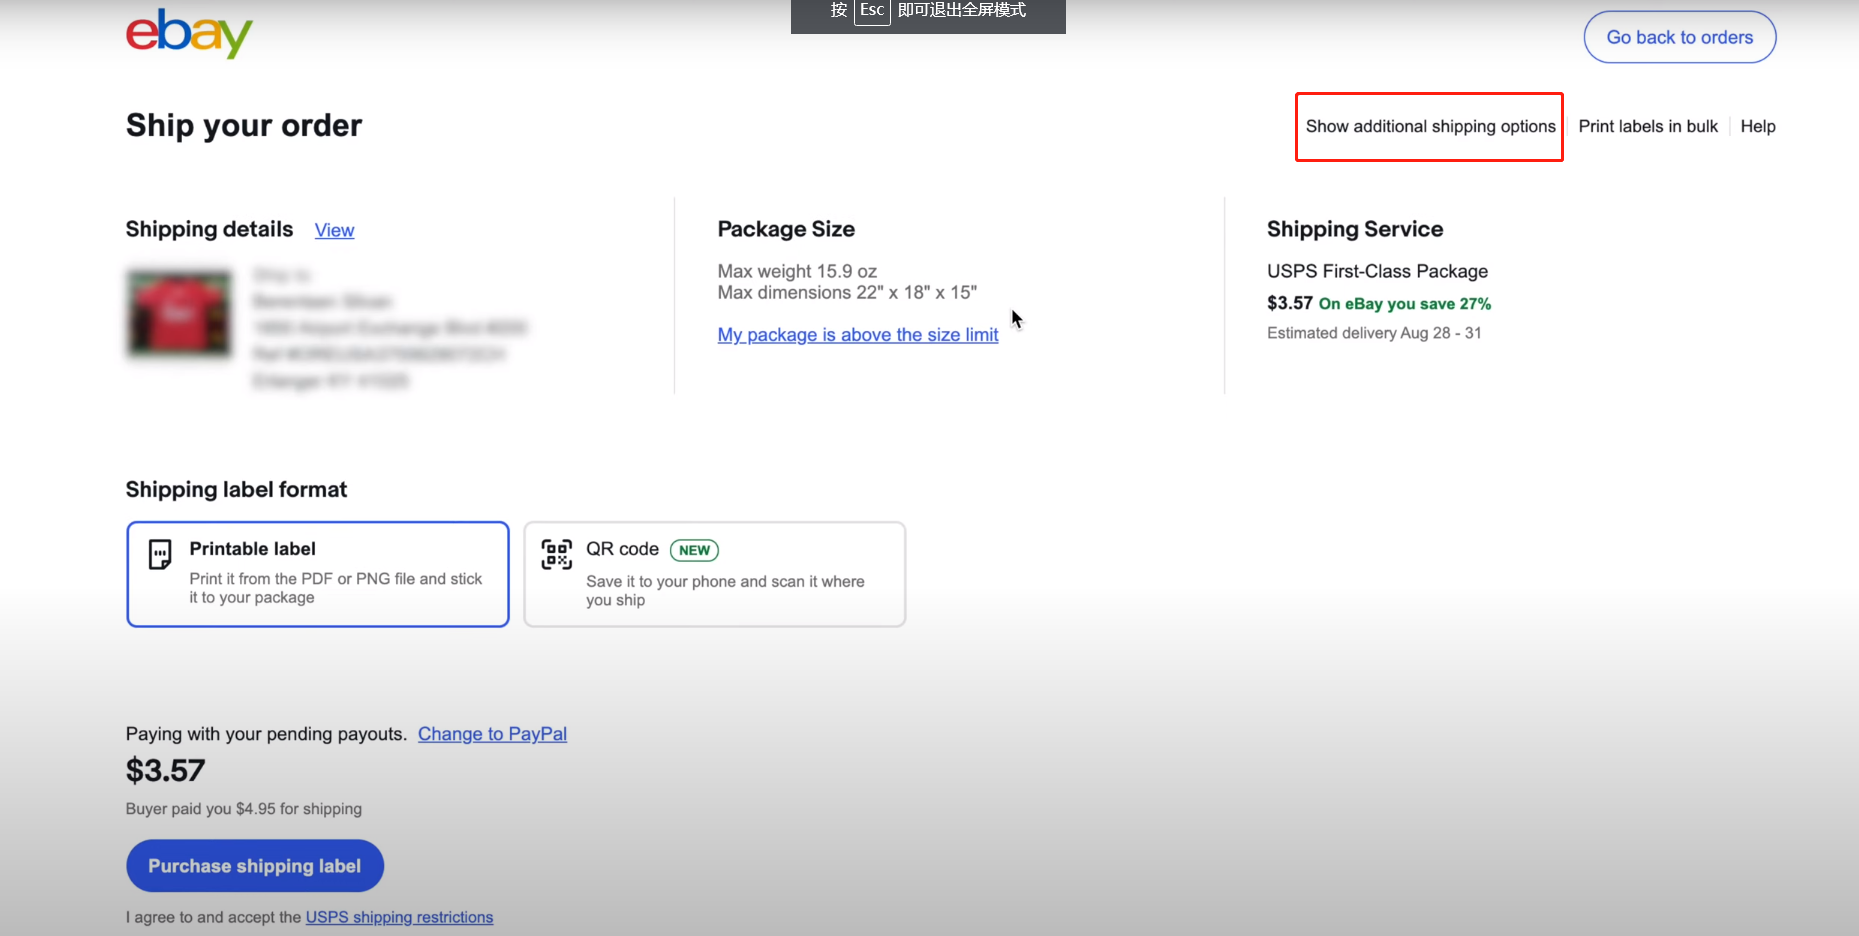Click the Shipping label format heading
Screen dimensions: 1859x936
pos(236,489)
